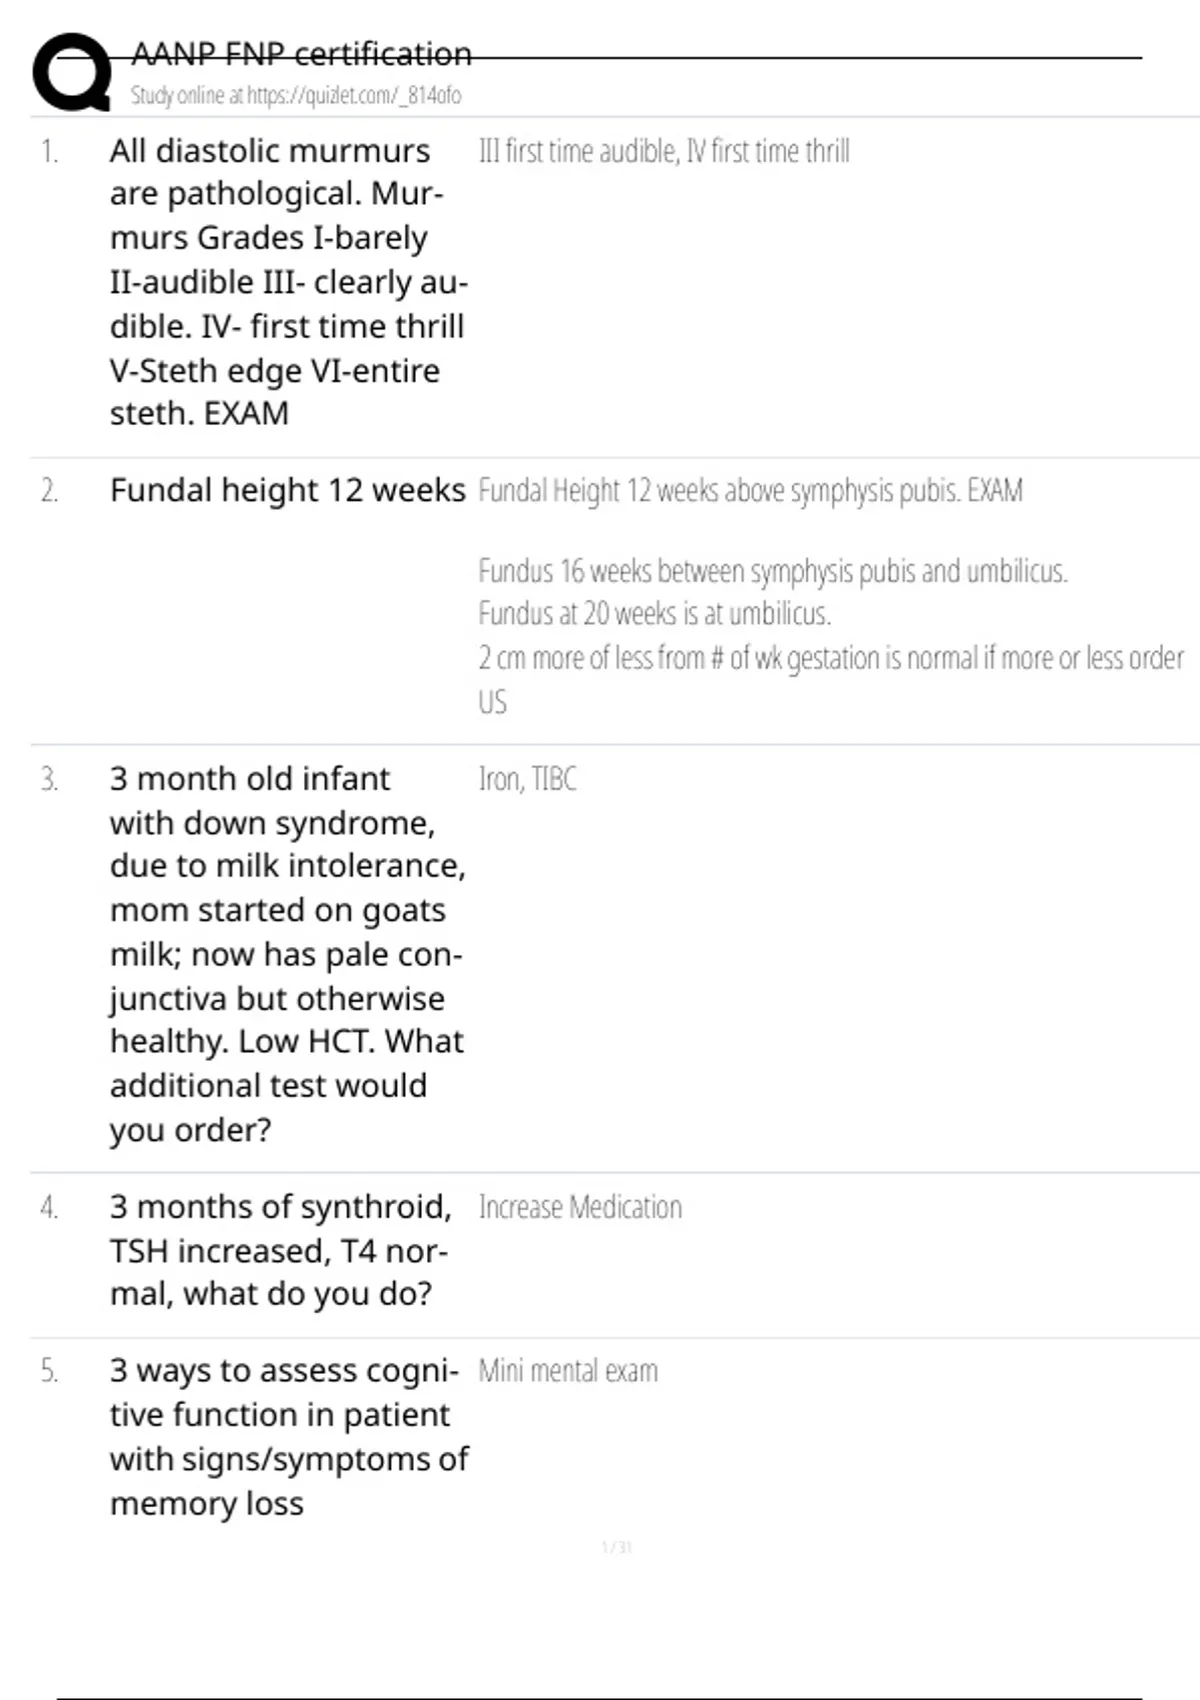Viewport: 1200px width, 1700px height.
Task: Click item number 1 in the list
Action: pyautogui.click(x=49, y=151)
